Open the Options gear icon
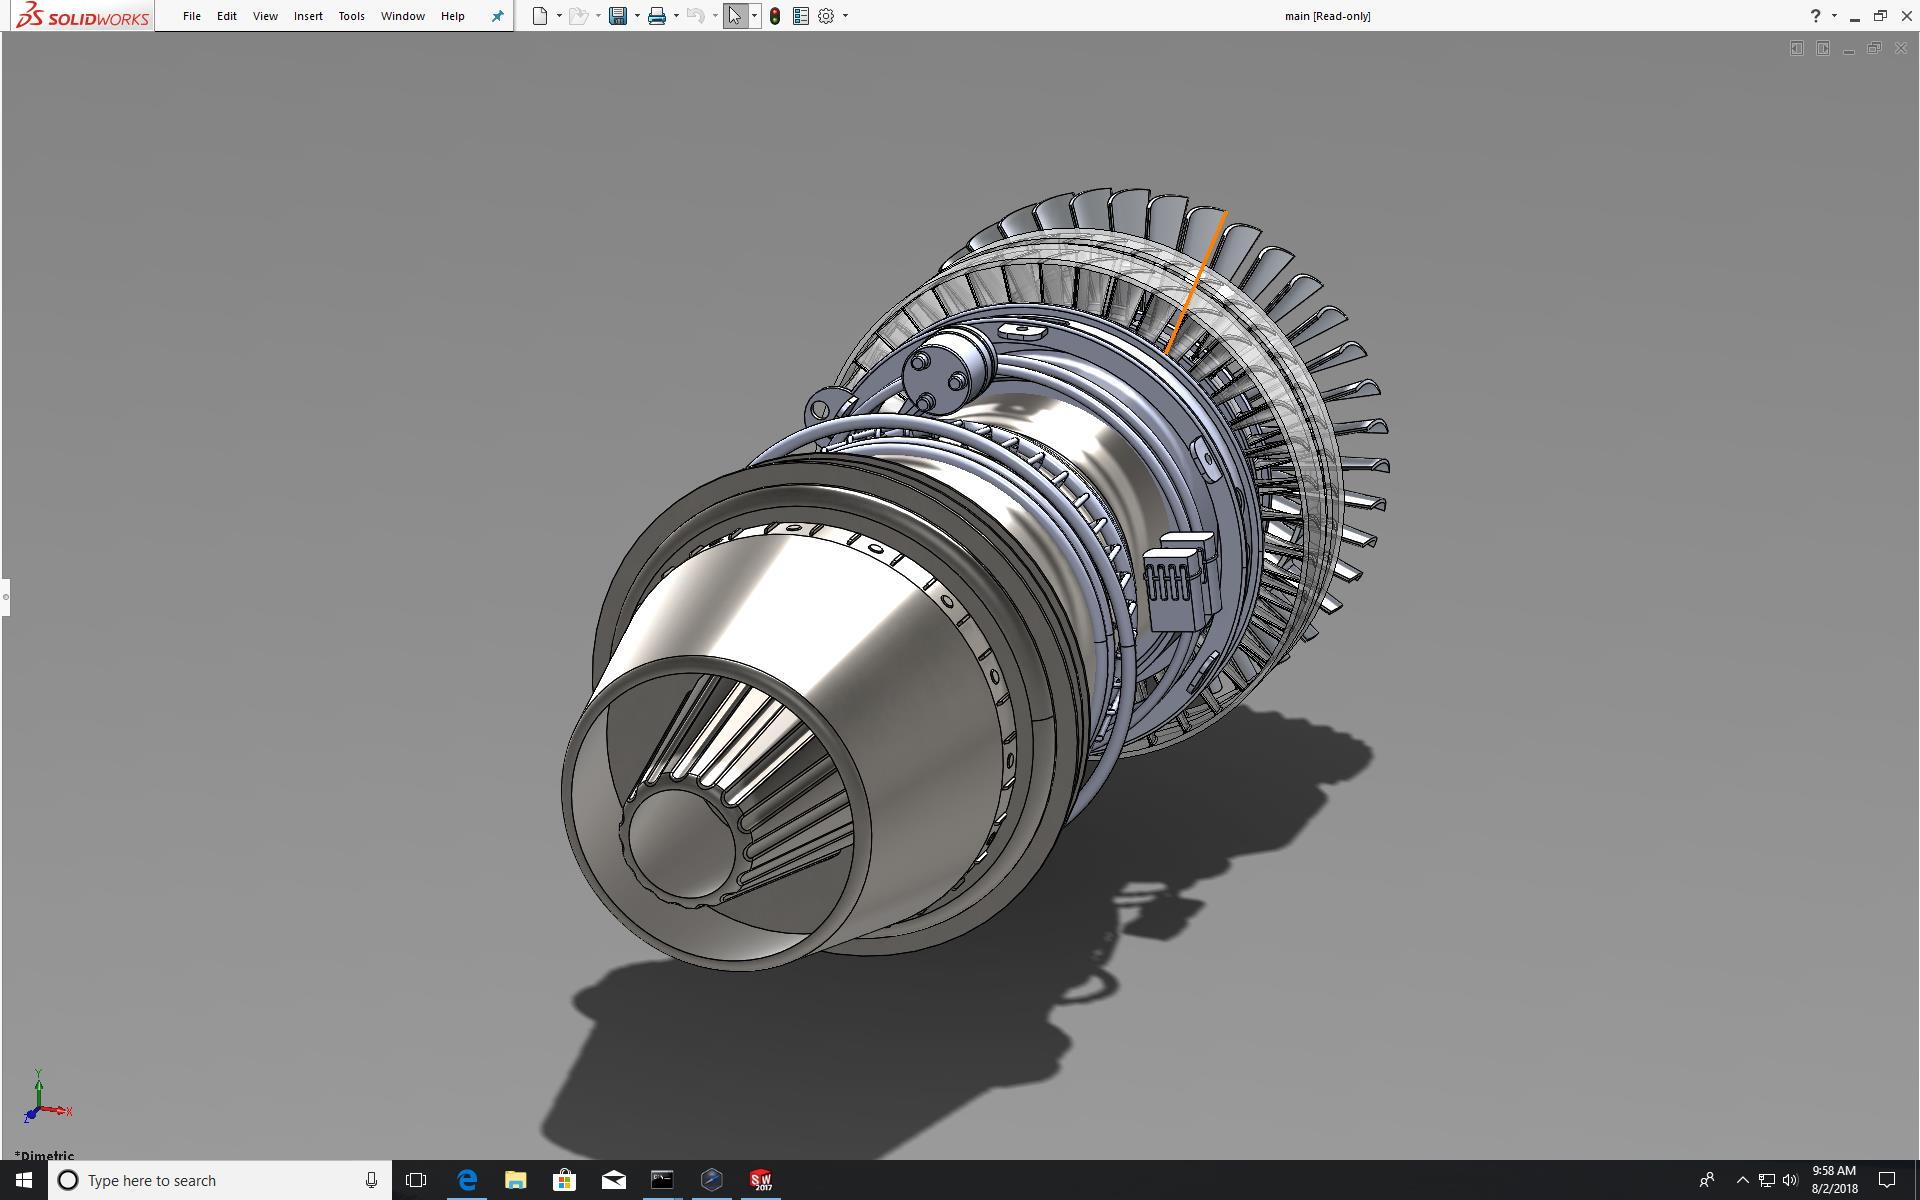Viewport: 1920px width, 1200px height. [826, 16]
